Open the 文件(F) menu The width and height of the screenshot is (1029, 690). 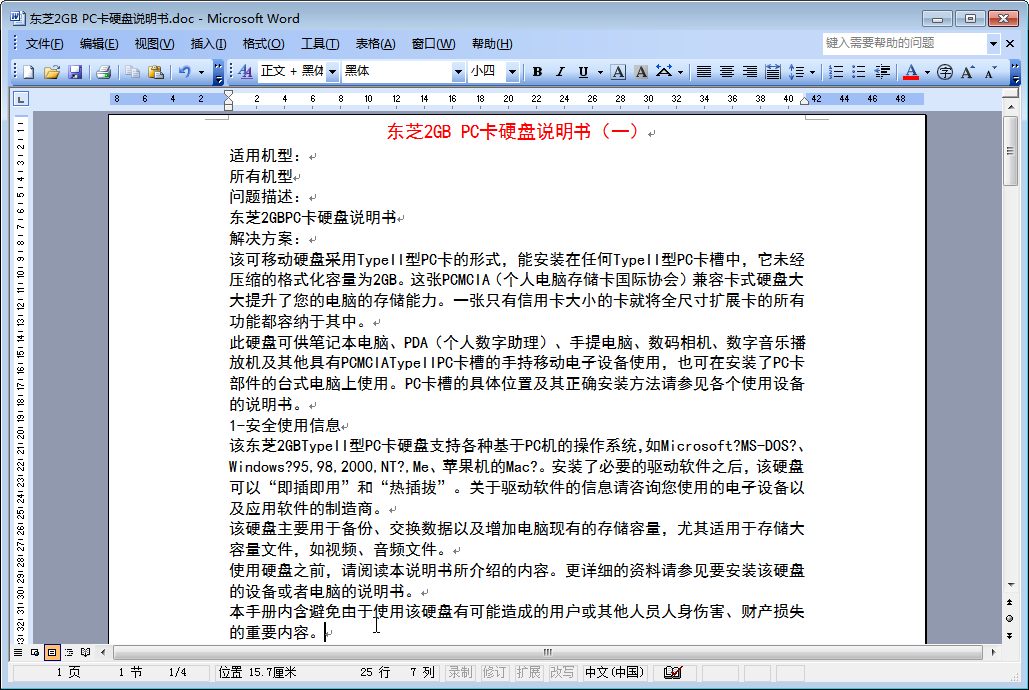point(44,44)
